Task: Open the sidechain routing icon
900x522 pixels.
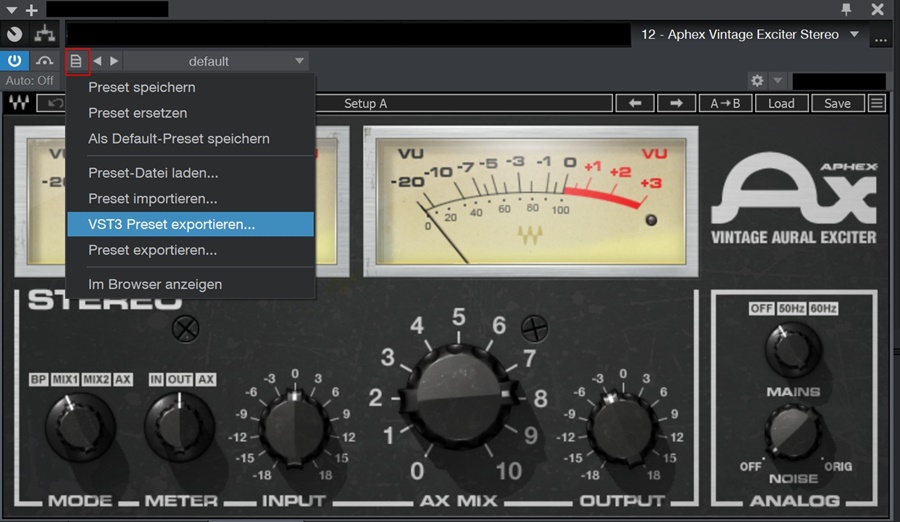Action: 44,61
